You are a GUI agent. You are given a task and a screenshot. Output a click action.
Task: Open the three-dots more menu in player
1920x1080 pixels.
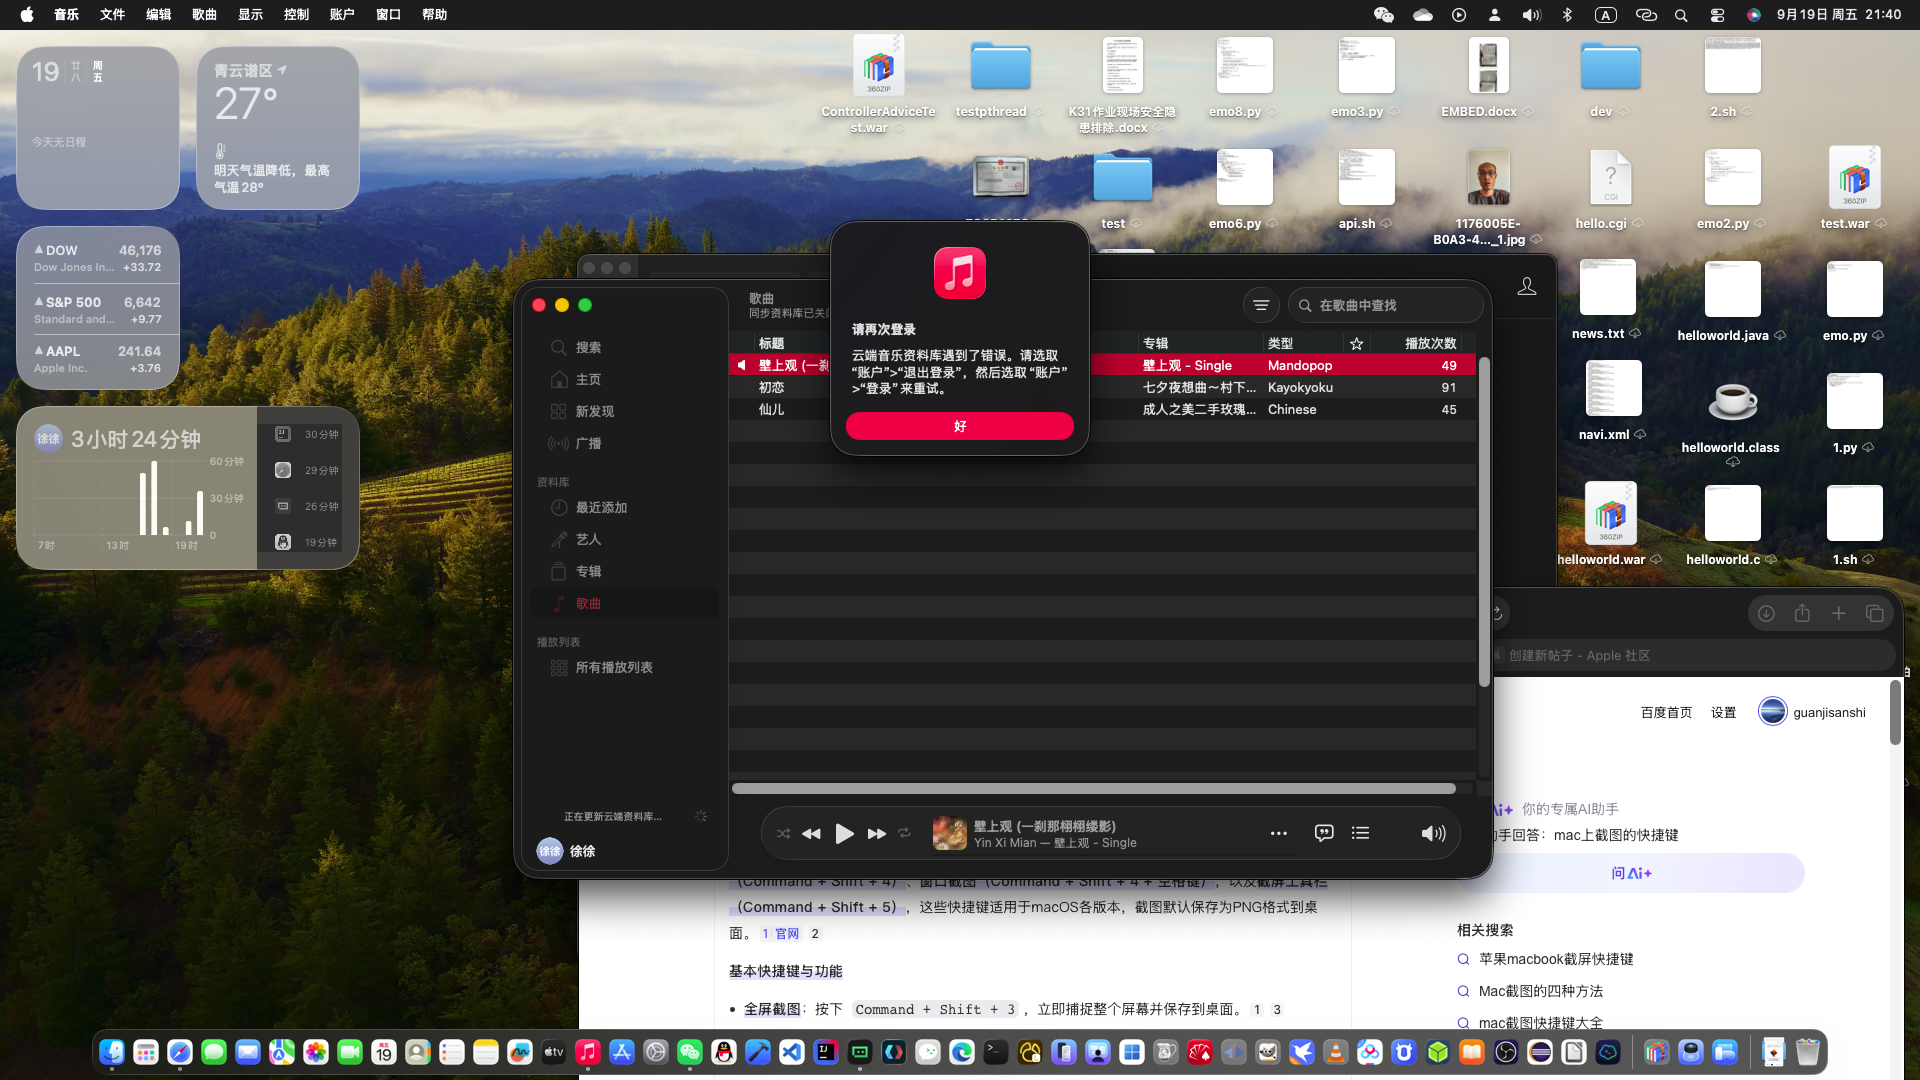[1278, 833]
